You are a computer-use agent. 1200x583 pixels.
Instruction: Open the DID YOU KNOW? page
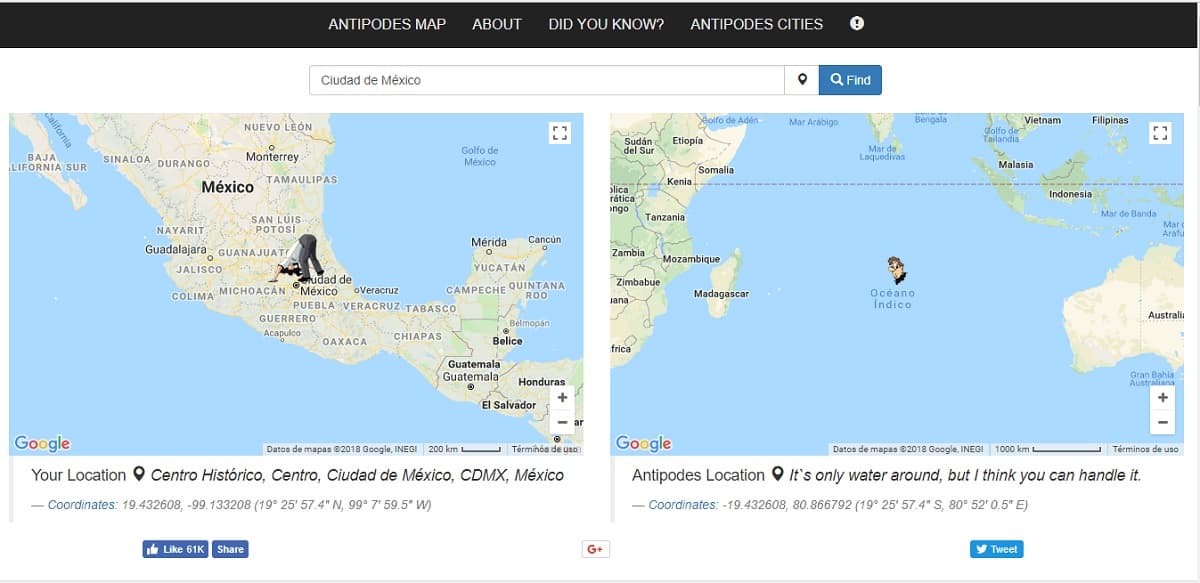click(x=605, y=23)
